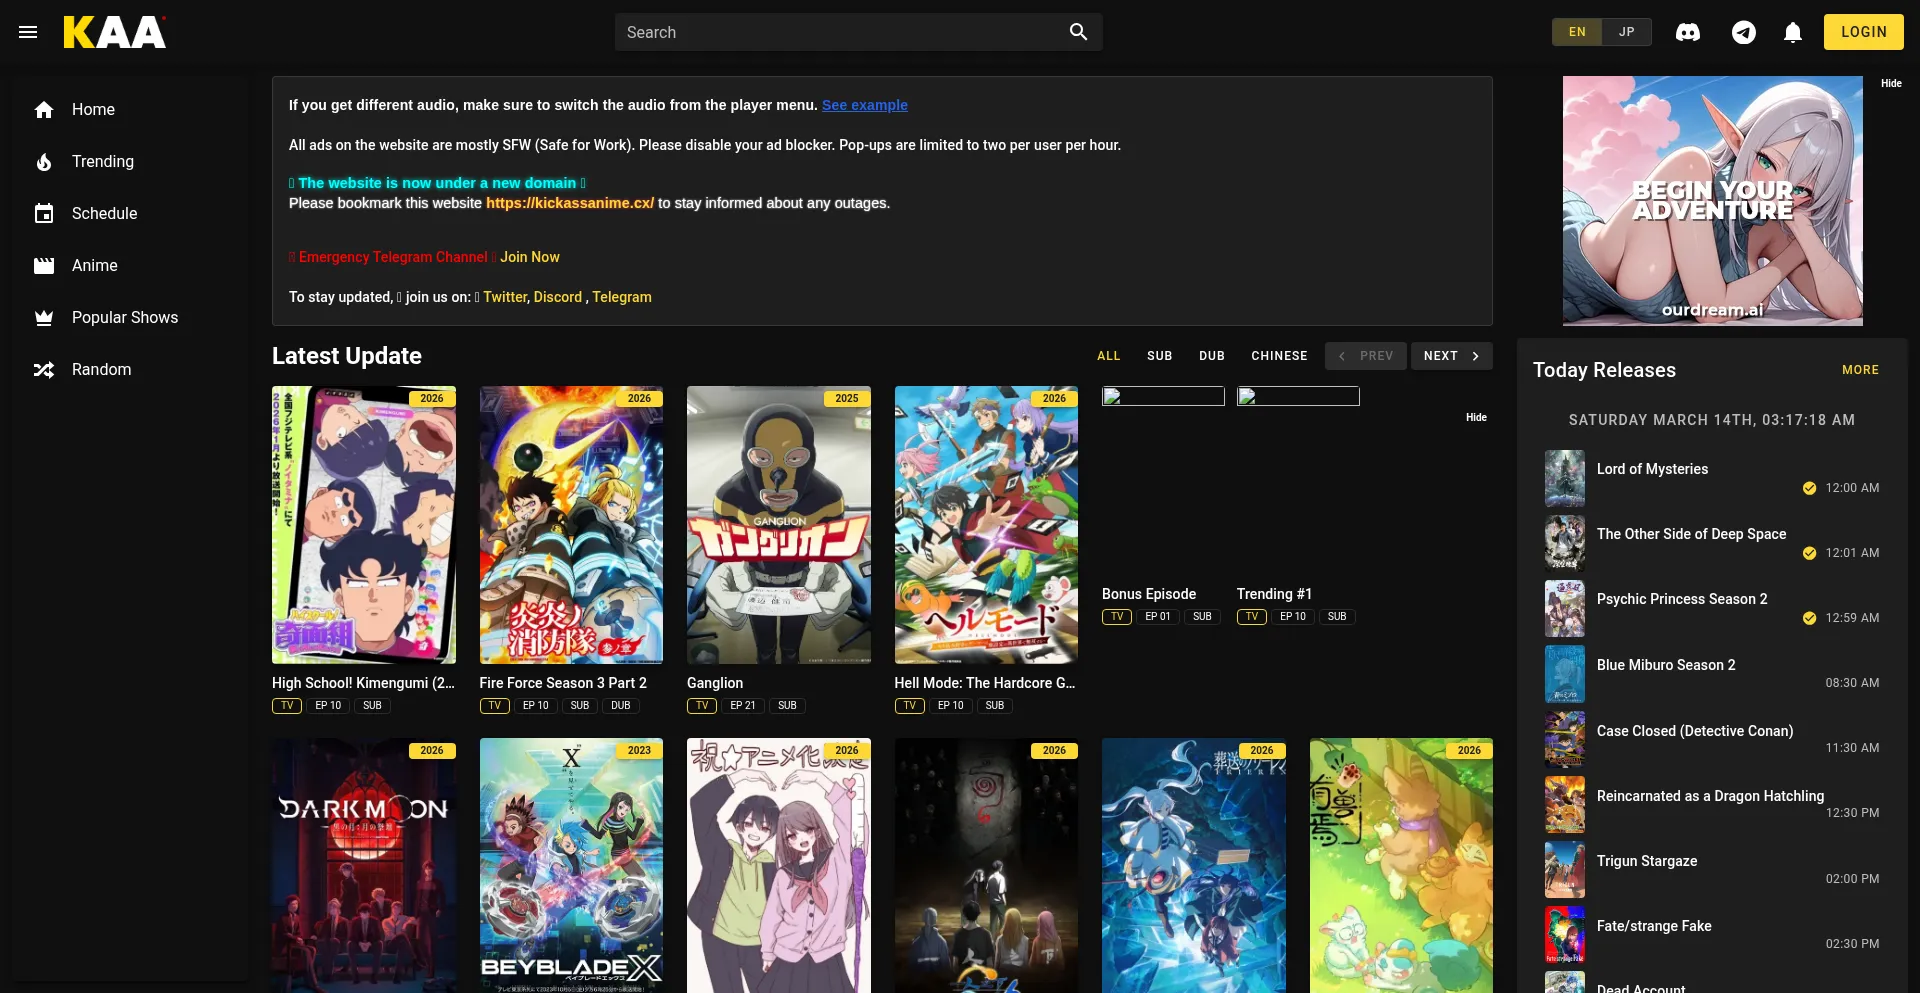Screen dimensions: 1920x993
Task: Open the hamburger menu
Action: point(28,32)
